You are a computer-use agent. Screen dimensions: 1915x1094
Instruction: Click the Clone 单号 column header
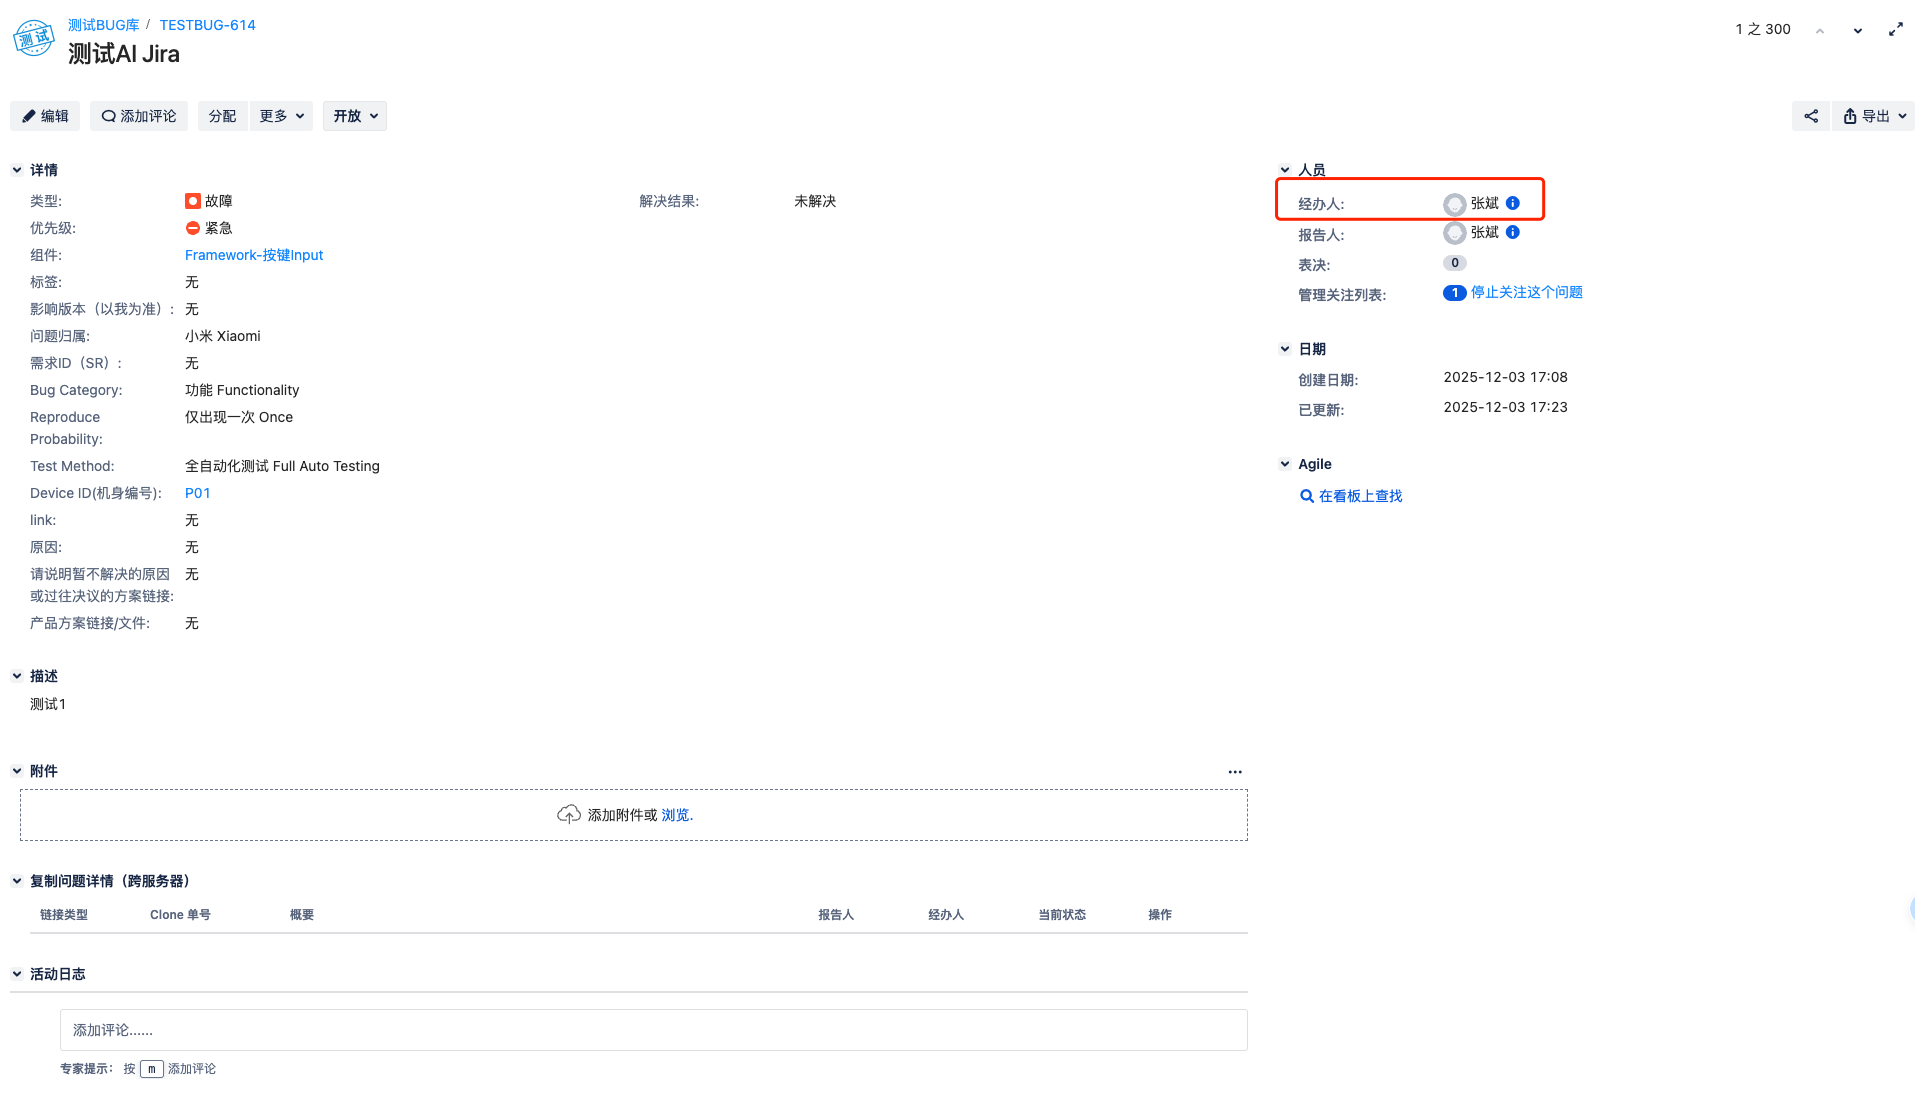click(180, 915)
